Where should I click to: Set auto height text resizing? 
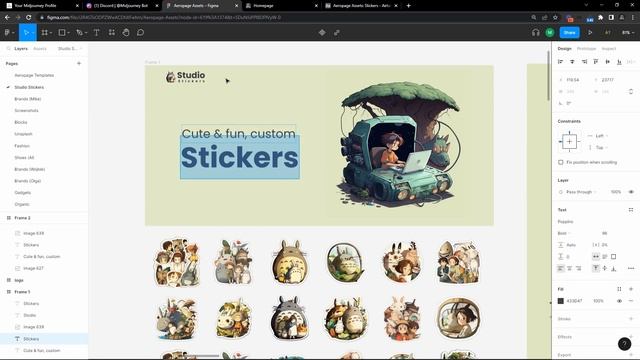(604, 256)
